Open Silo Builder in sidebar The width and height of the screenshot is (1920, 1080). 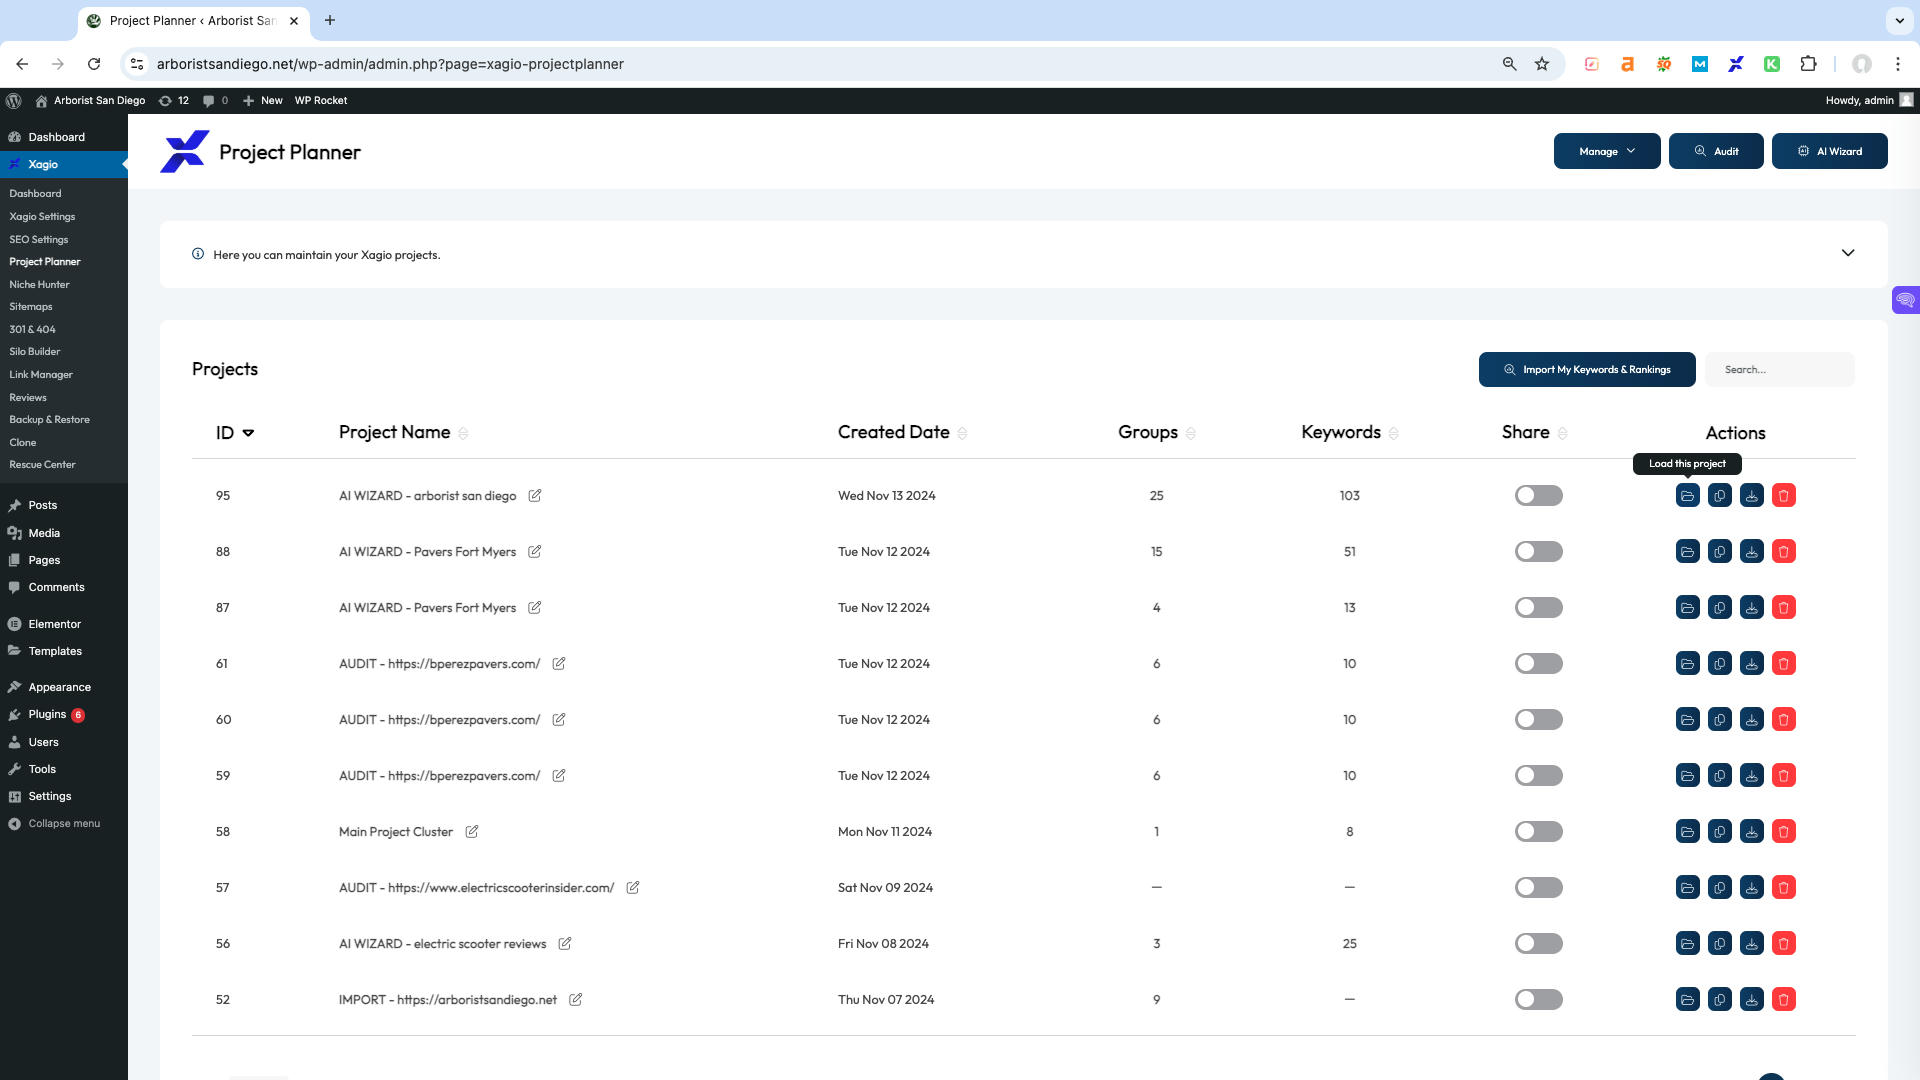tap(35, 351)
